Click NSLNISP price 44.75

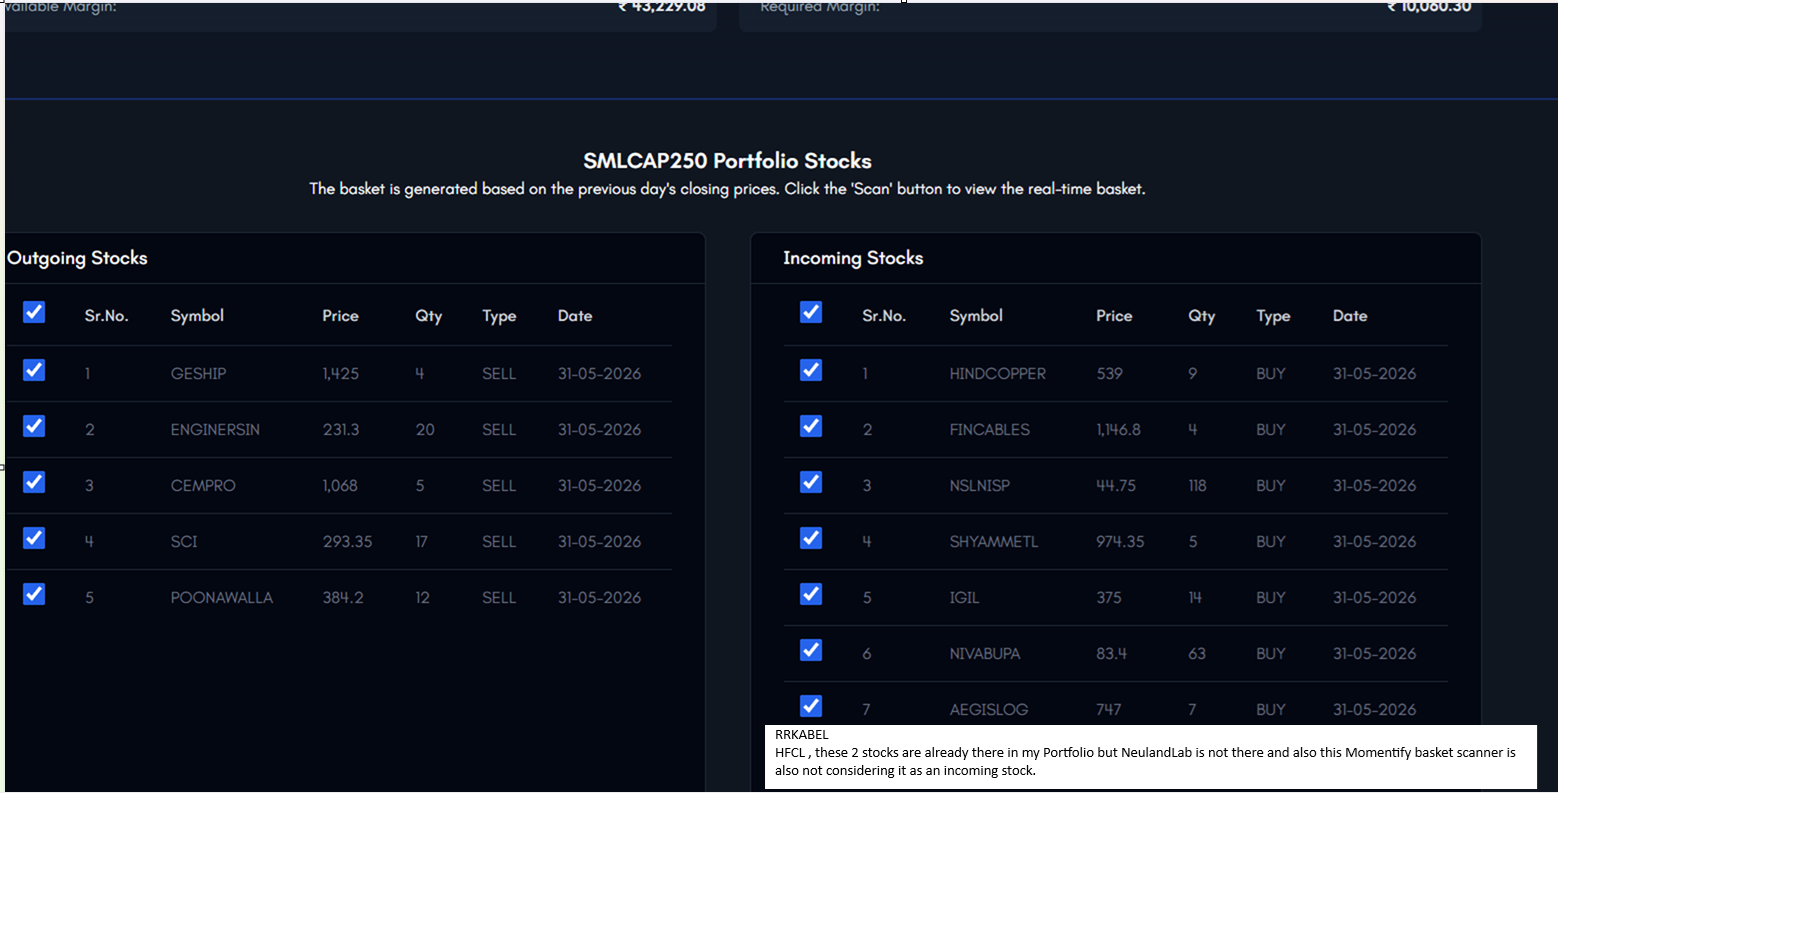(x=1116, y=485)
